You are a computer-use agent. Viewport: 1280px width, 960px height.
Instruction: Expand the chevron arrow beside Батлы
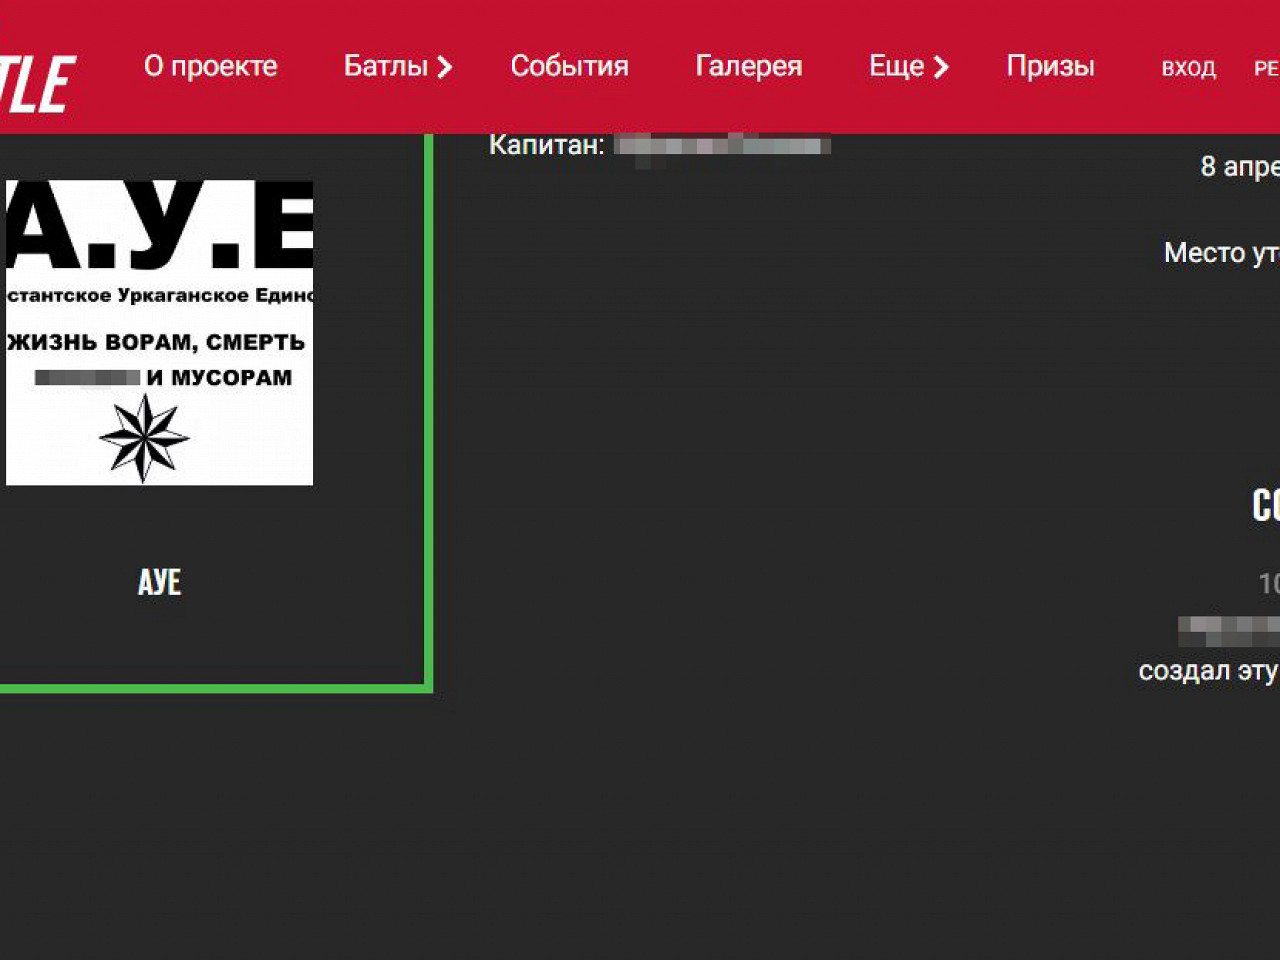[x=445, y=67]
